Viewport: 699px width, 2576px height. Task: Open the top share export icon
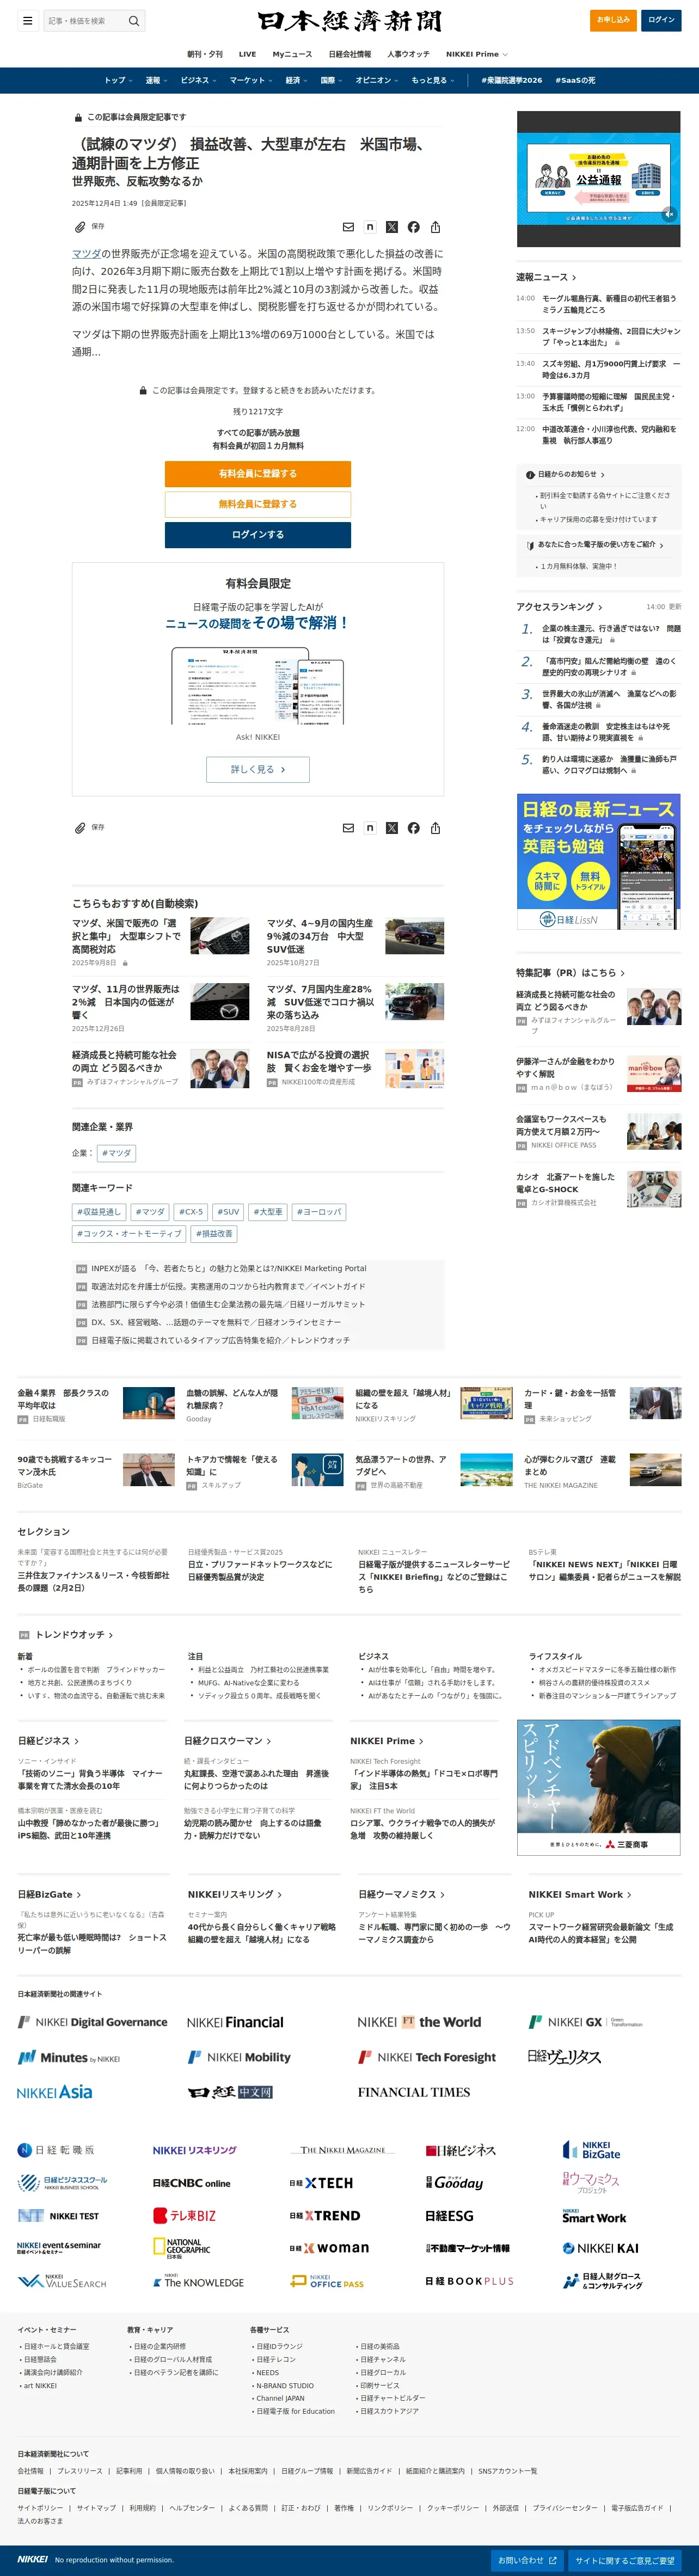pos(435,227)
